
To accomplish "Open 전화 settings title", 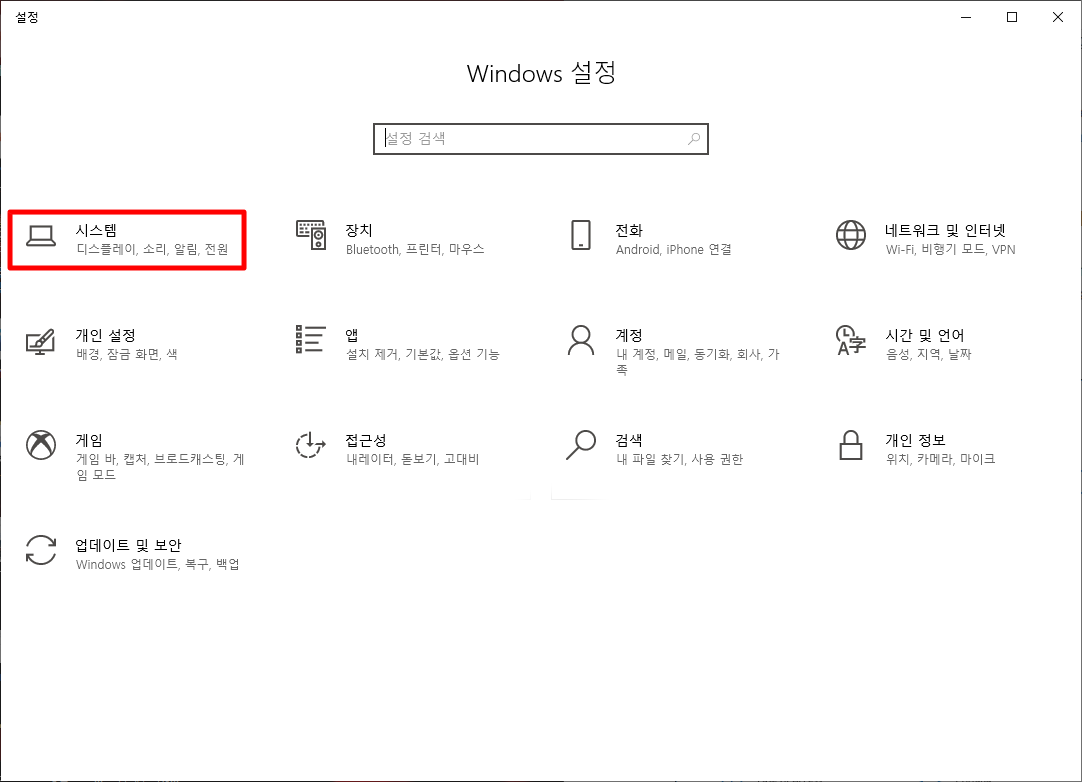I will 629,230.
